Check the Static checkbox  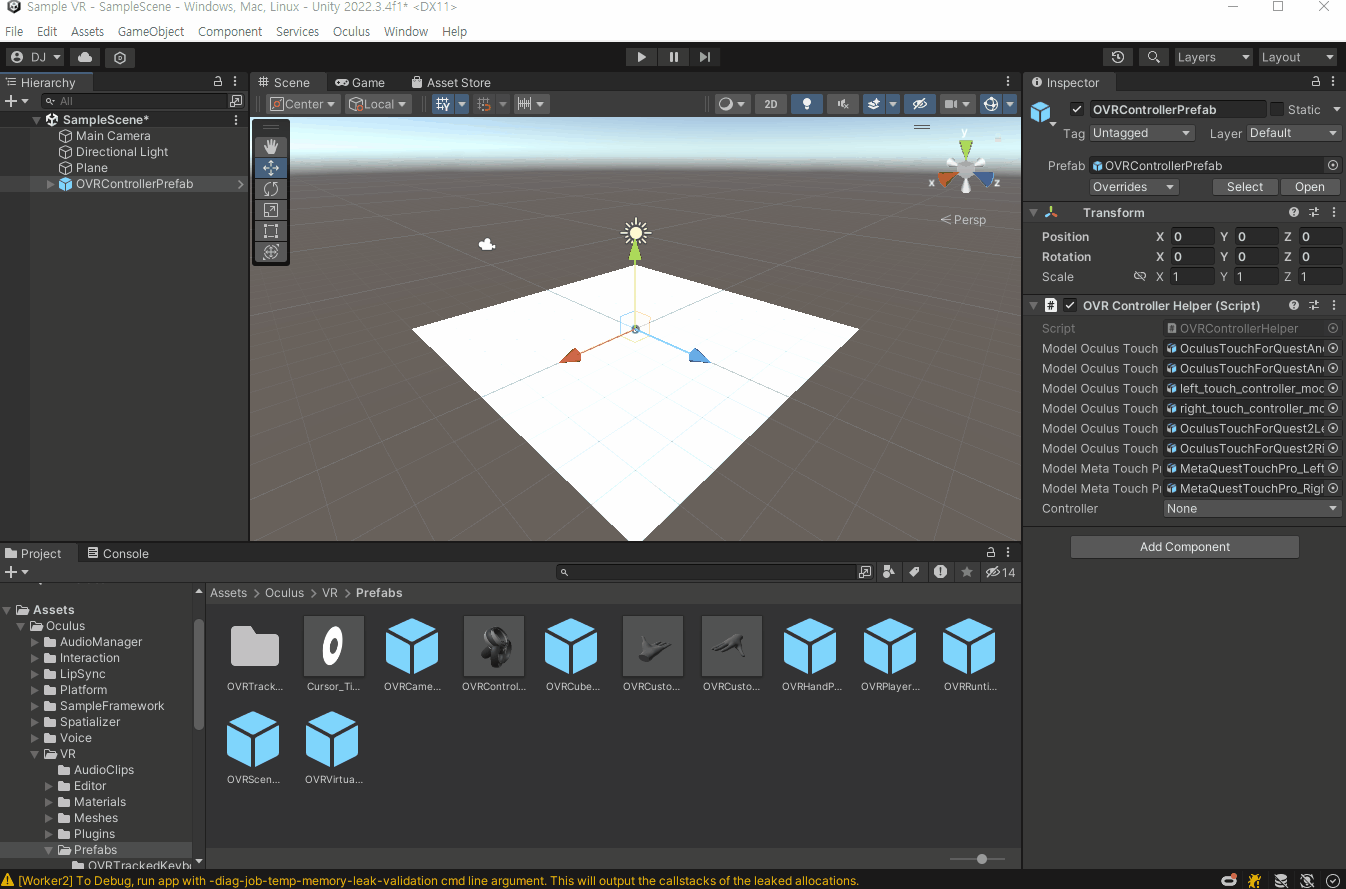coord(1277,109)
